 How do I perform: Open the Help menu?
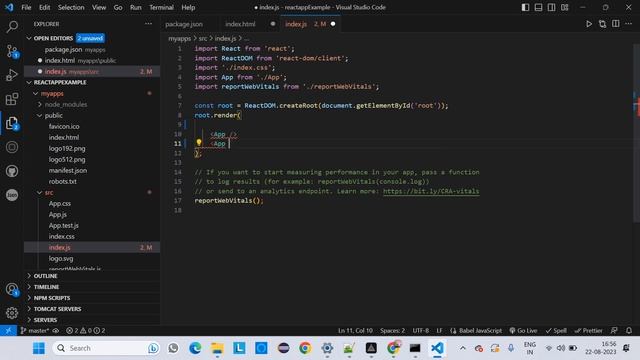(188, 7)
